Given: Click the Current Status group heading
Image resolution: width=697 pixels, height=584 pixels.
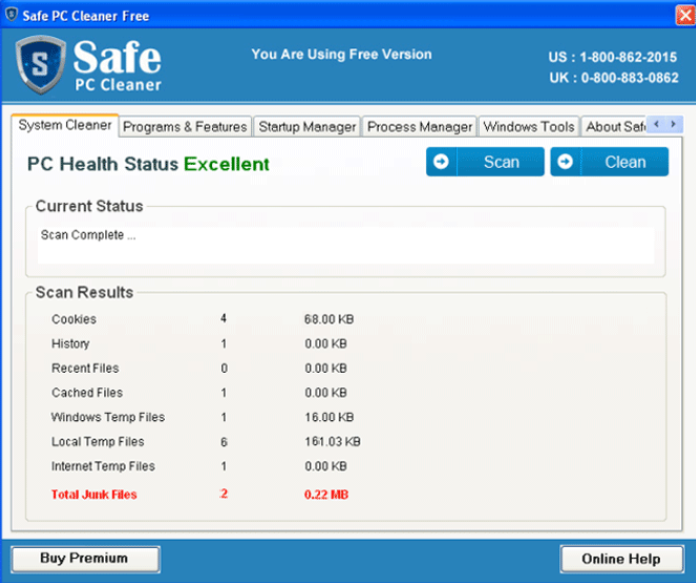Looking at the screenshot, I should point(89,206).
